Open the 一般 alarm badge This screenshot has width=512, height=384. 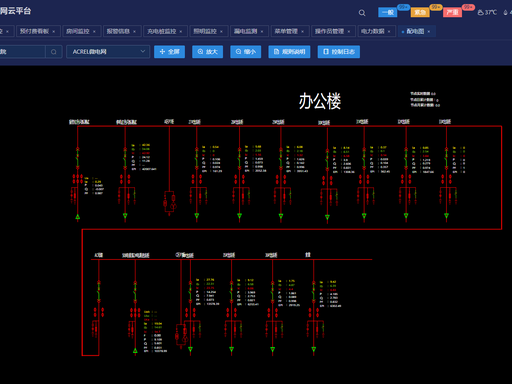click(387, 12)
